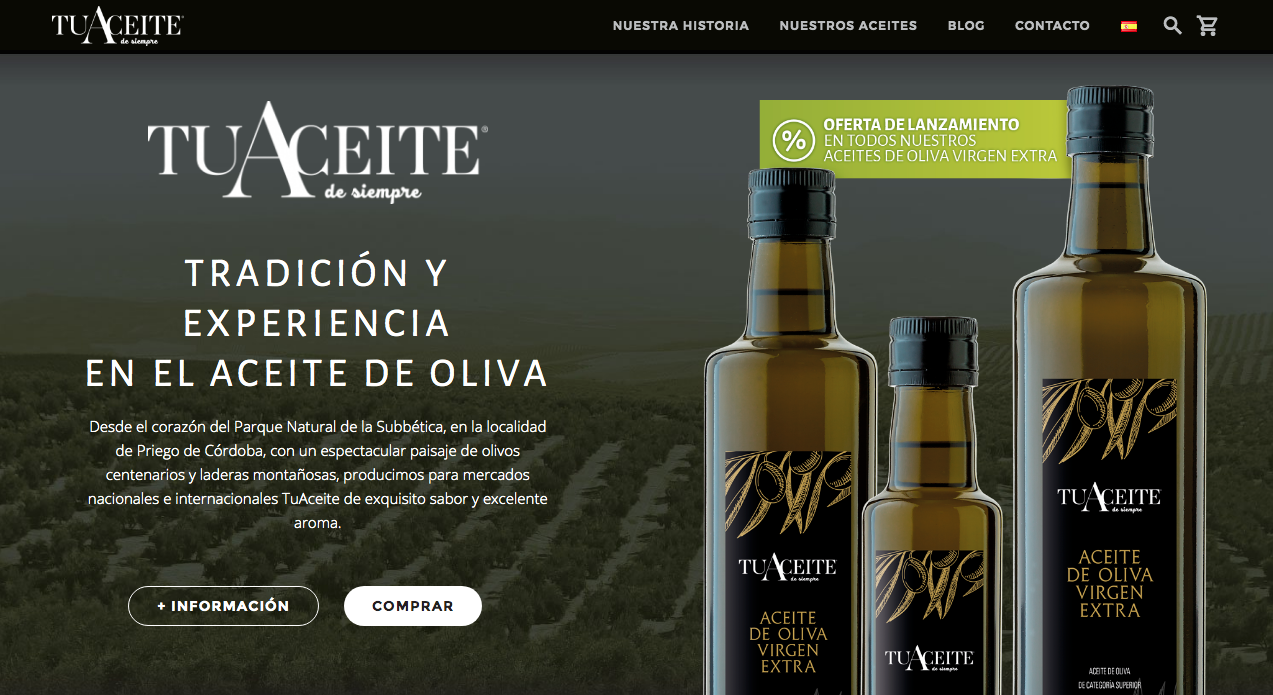This screenshot has height=695, width=1273.
Task: Click the TuAceite logo on right bottle label
Action: 1109,497
